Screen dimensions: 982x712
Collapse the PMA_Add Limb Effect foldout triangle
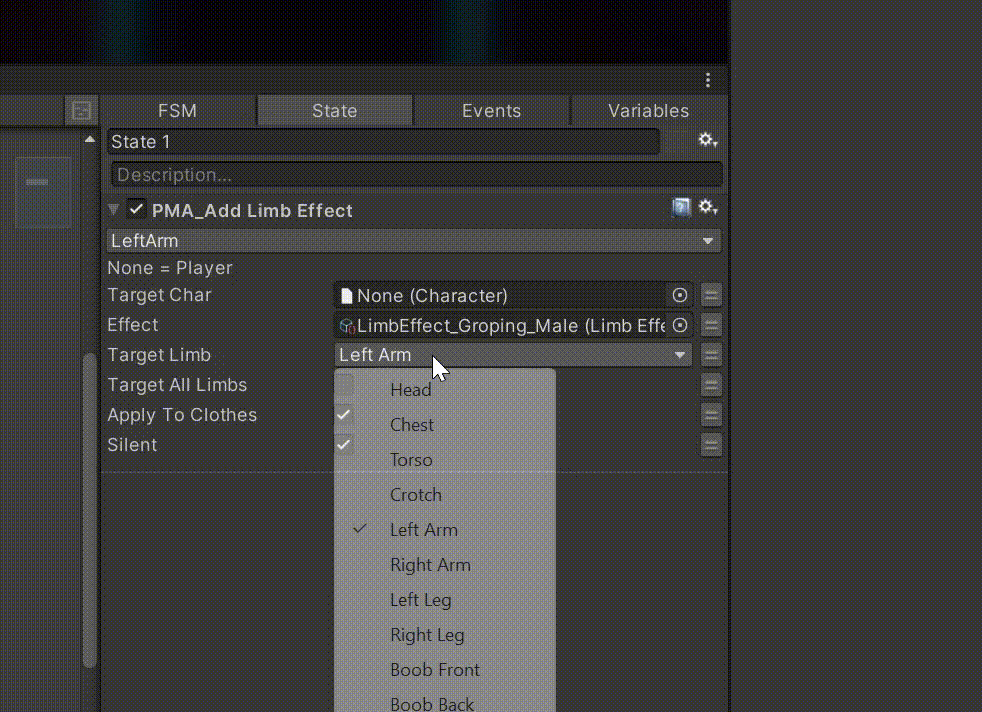coord(114,210)
